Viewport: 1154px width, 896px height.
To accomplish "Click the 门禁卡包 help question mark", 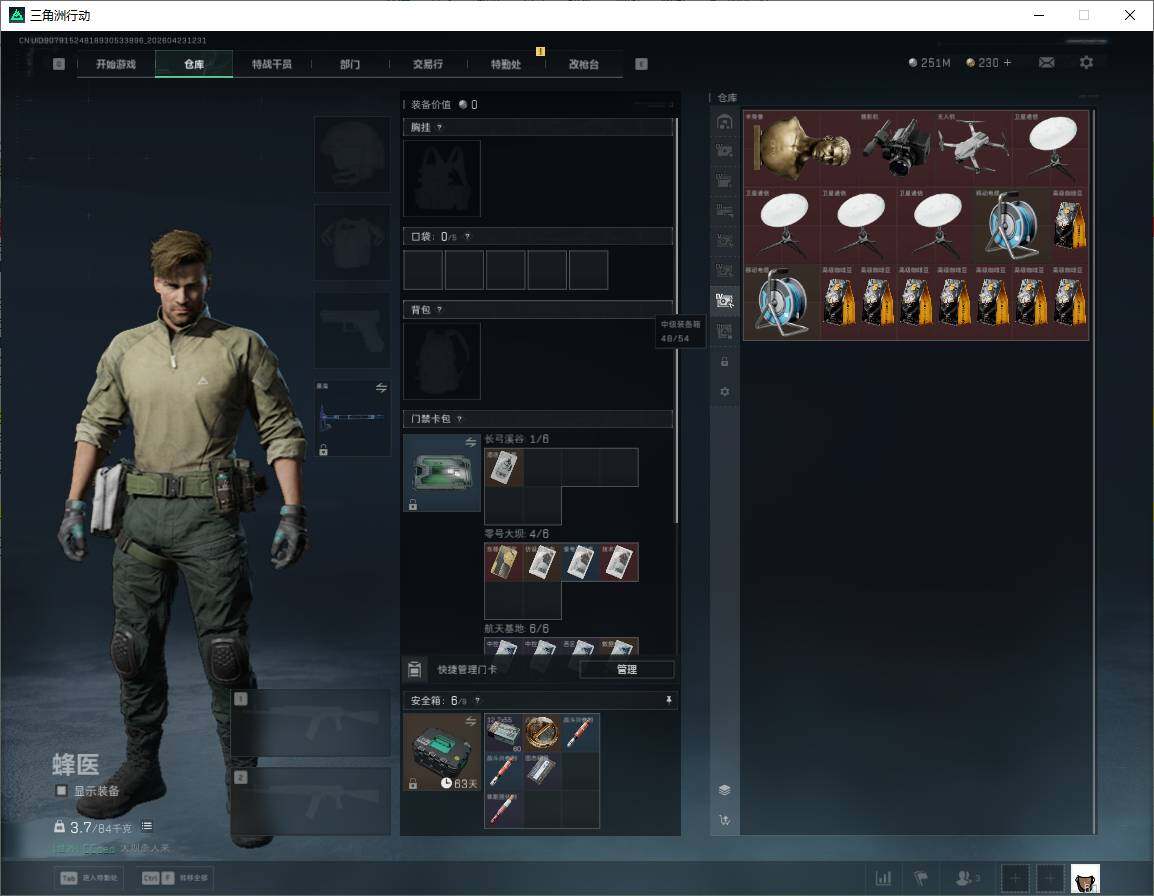I will click(459, 419).
